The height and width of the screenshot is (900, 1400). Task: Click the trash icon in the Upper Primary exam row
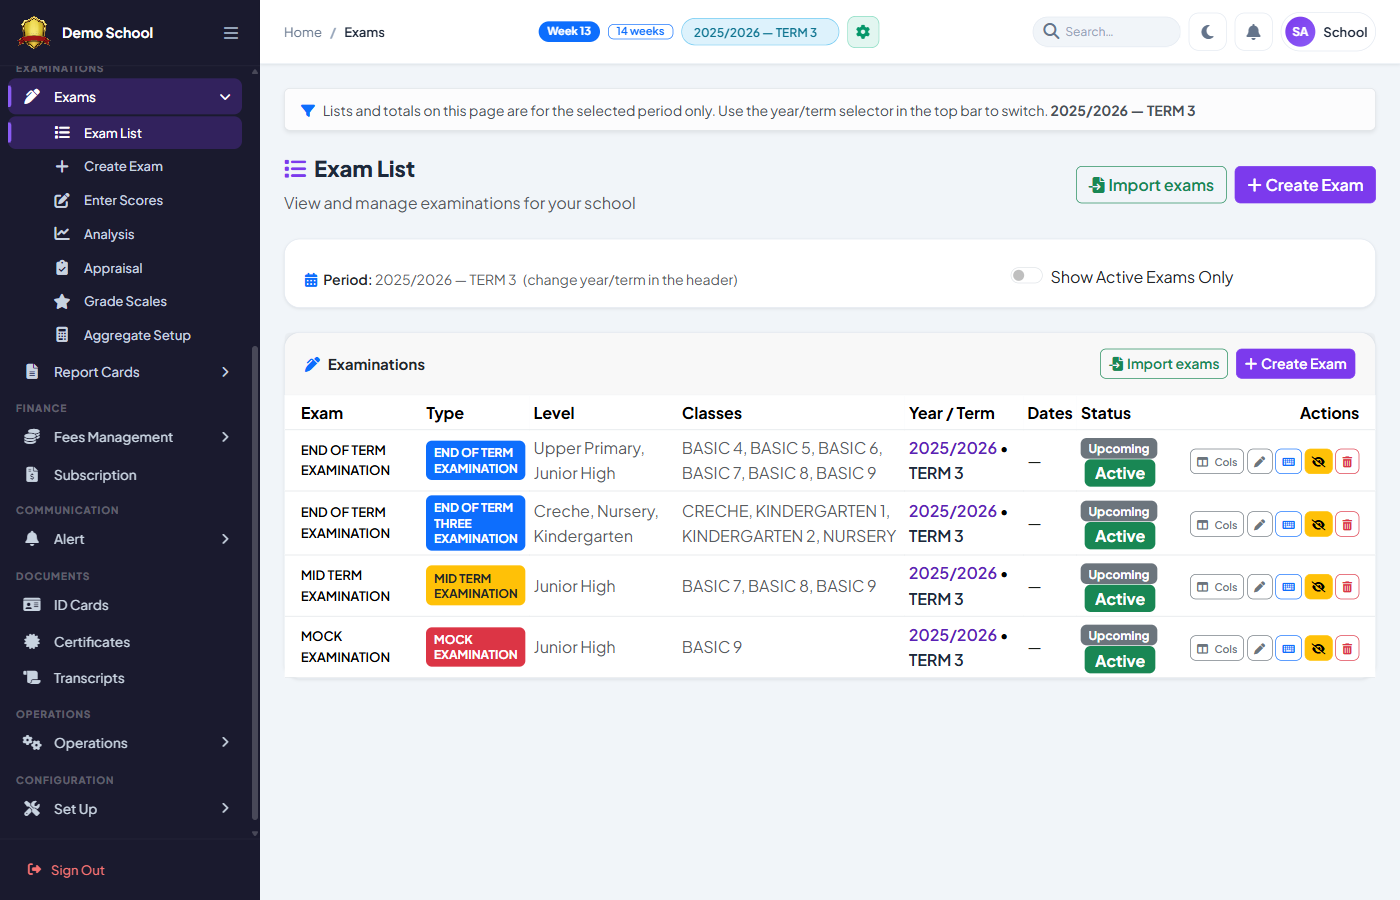[1347, 462]
